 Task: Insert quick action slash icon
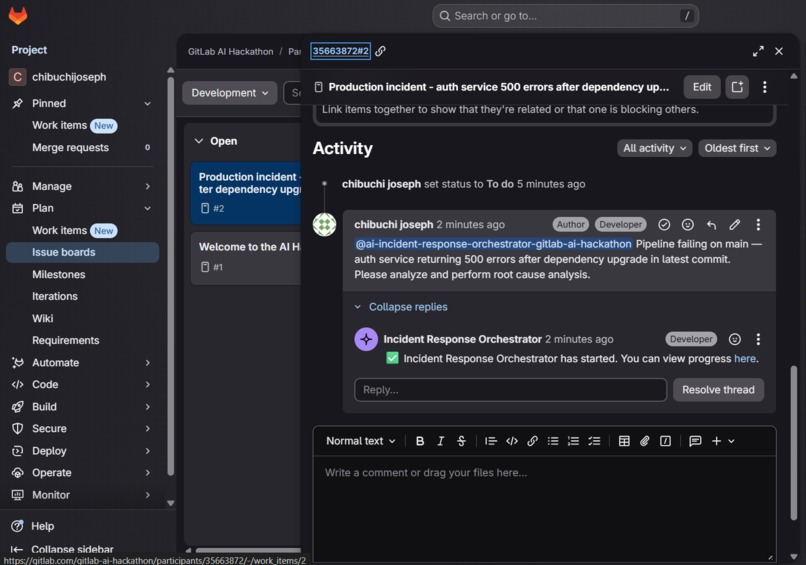click(665, 441)
